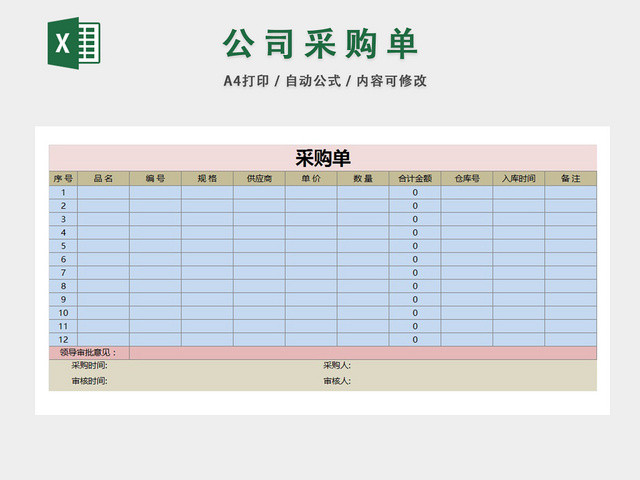Select the 品名 header cell
640x480 pixels.
103,178
